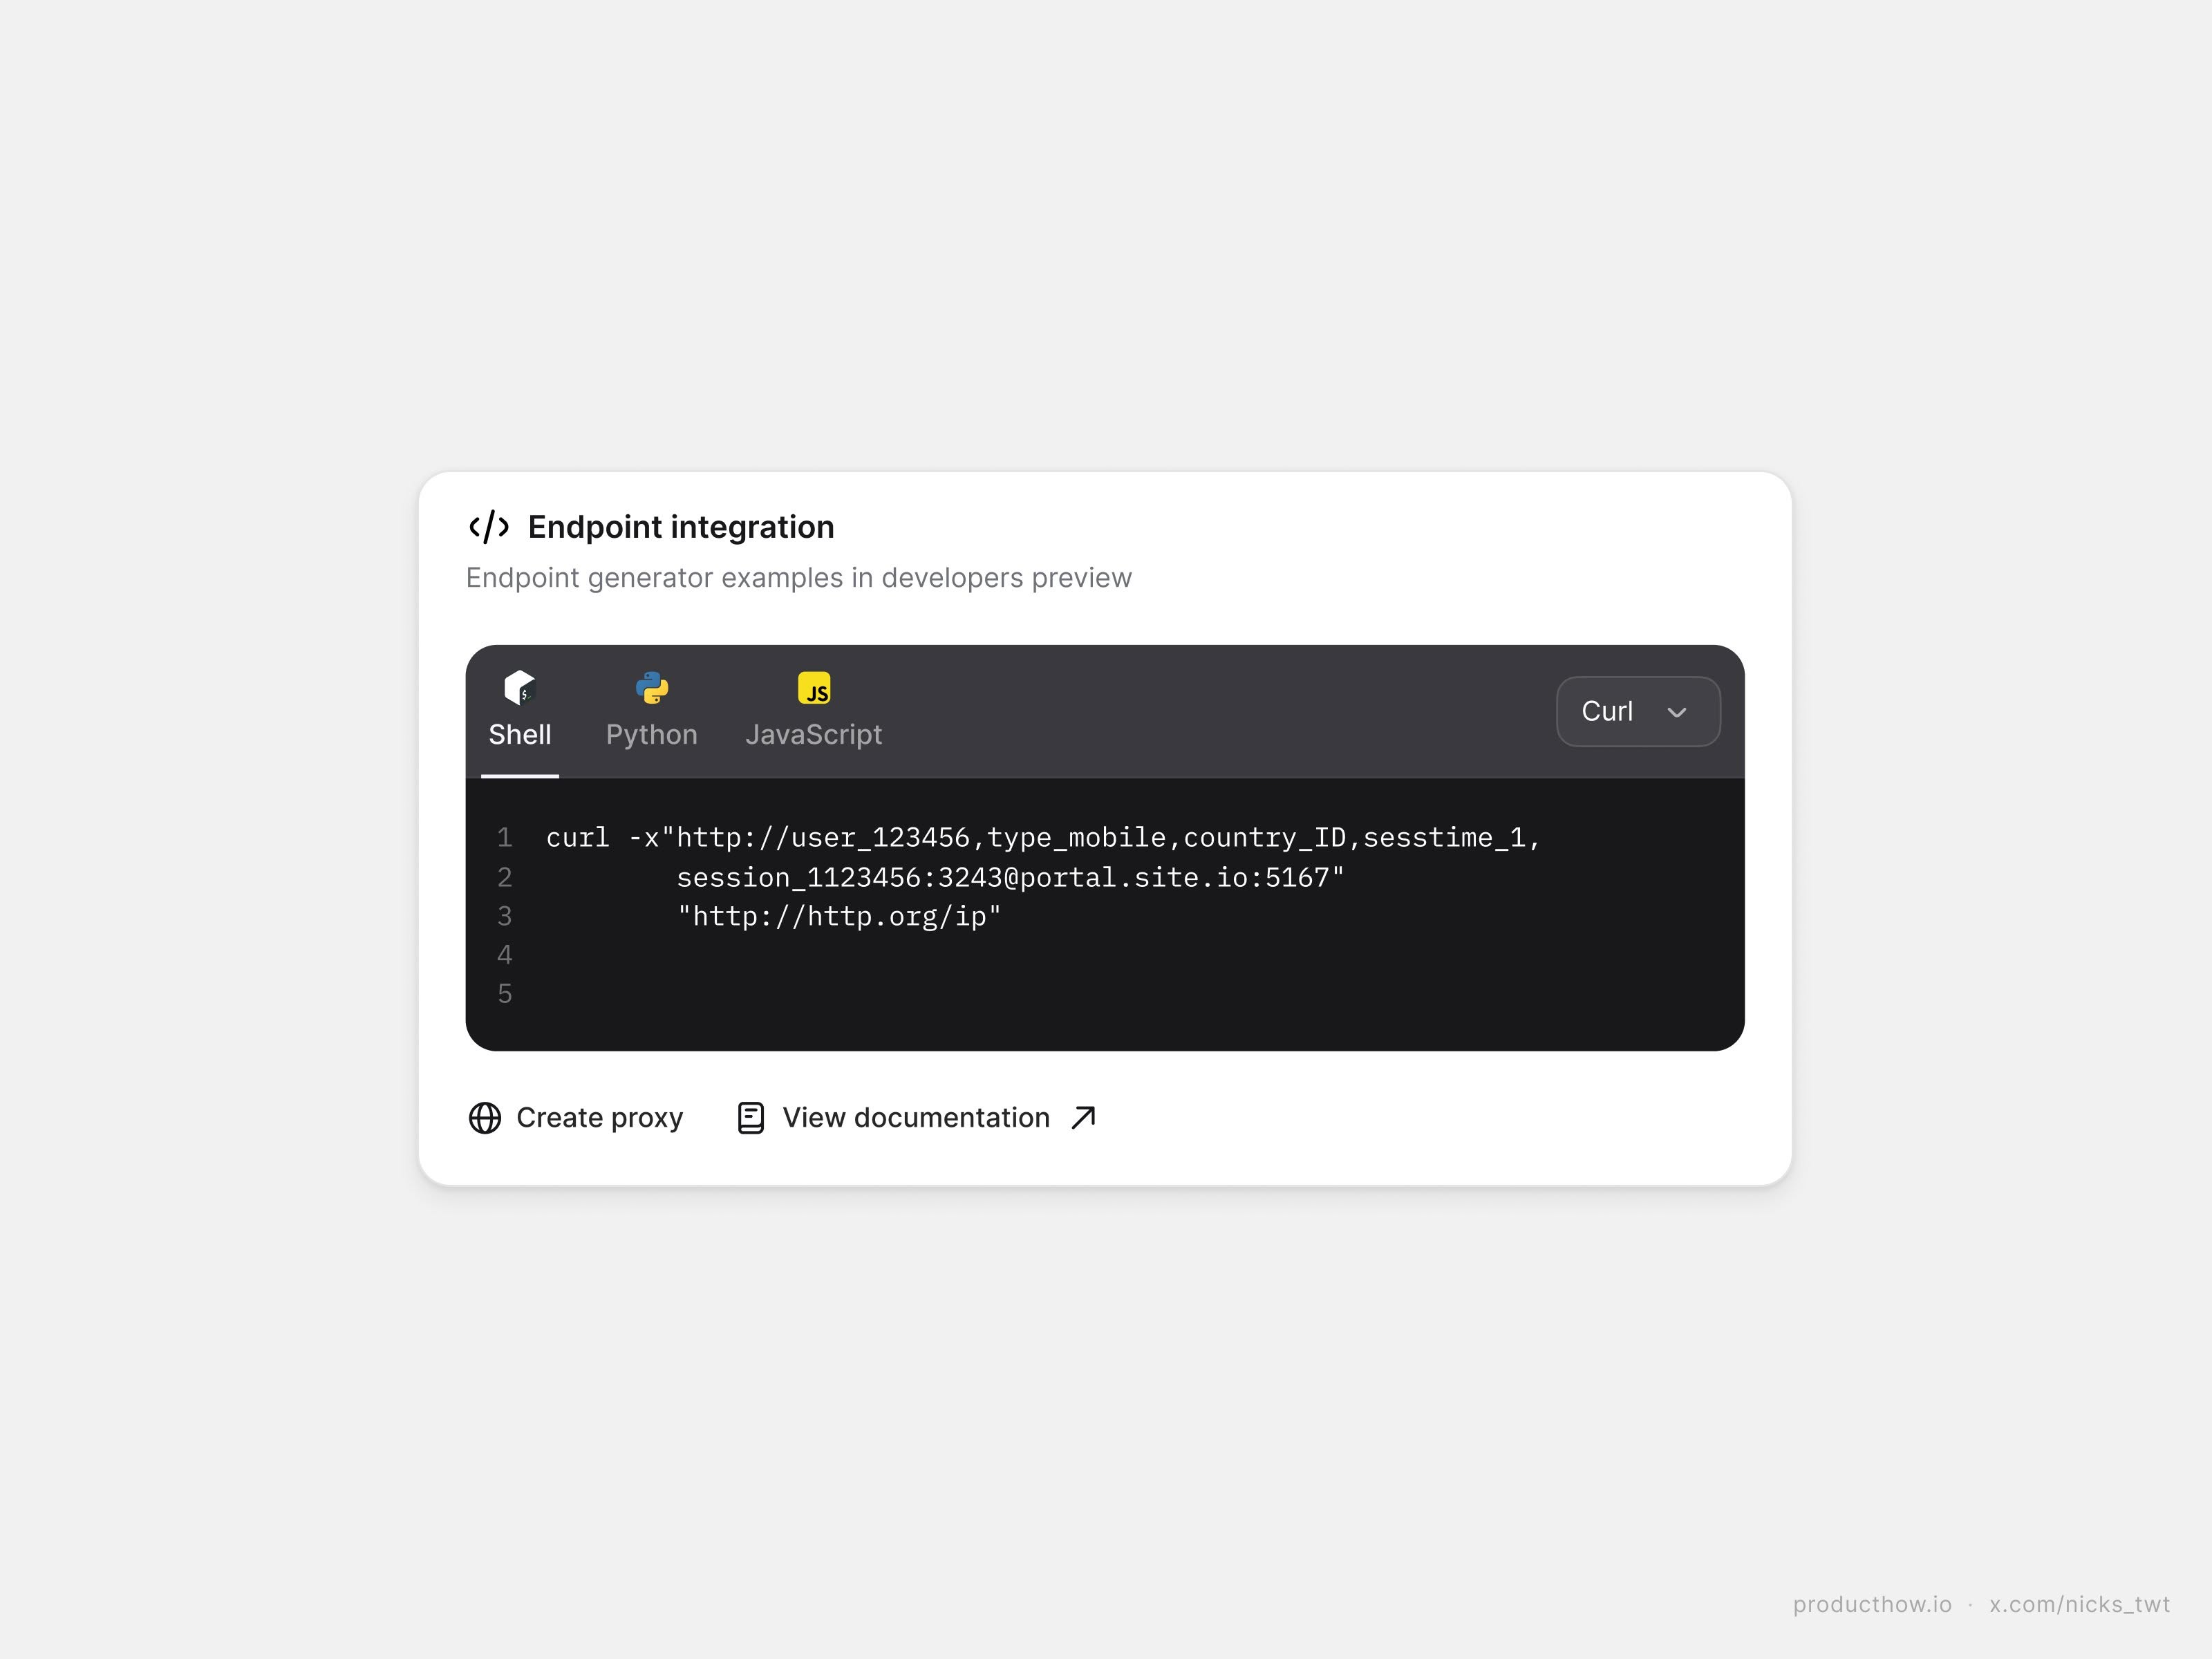2212x1659 pixels.
Task: Switch to the JavaScript tab label
Action: click(x=814, y=735)
